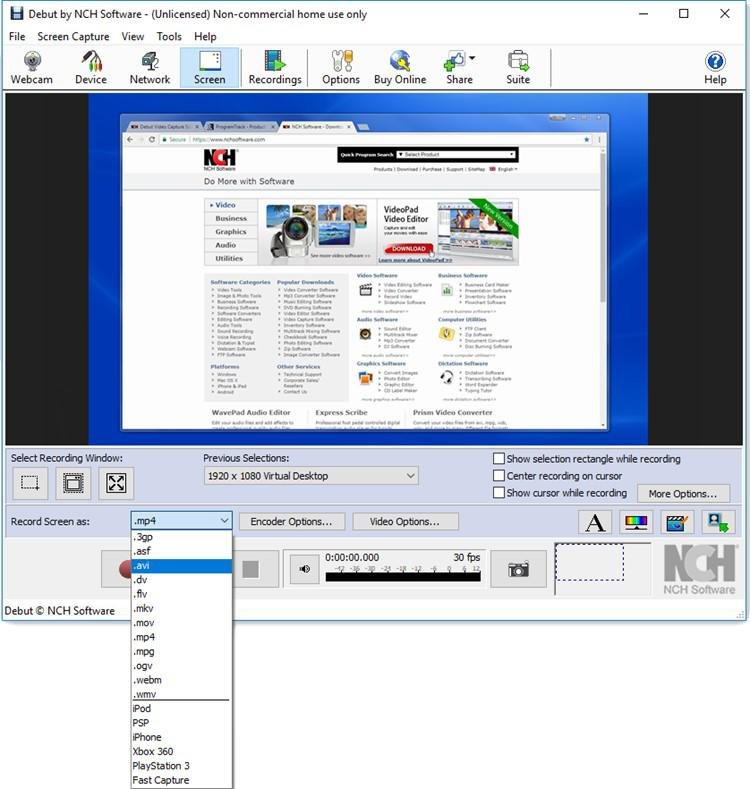Open the Tools menu

169,36
